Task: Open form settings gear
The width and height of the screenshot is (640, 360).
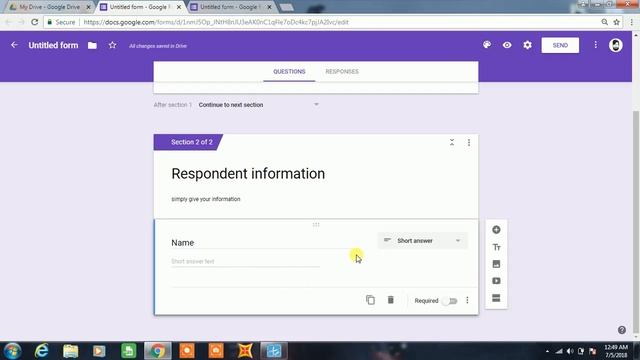Action: (527, 45)
